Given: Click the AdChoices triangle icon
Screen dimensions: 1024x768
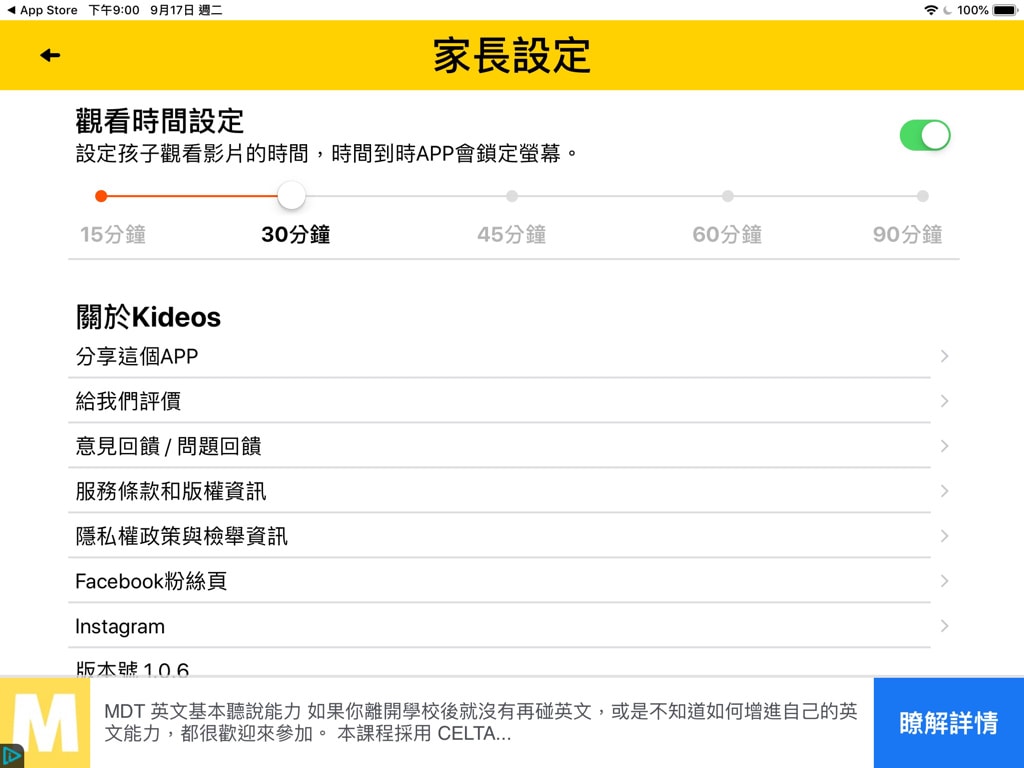Looking at the screenshot, I should (x=11, y=756).
